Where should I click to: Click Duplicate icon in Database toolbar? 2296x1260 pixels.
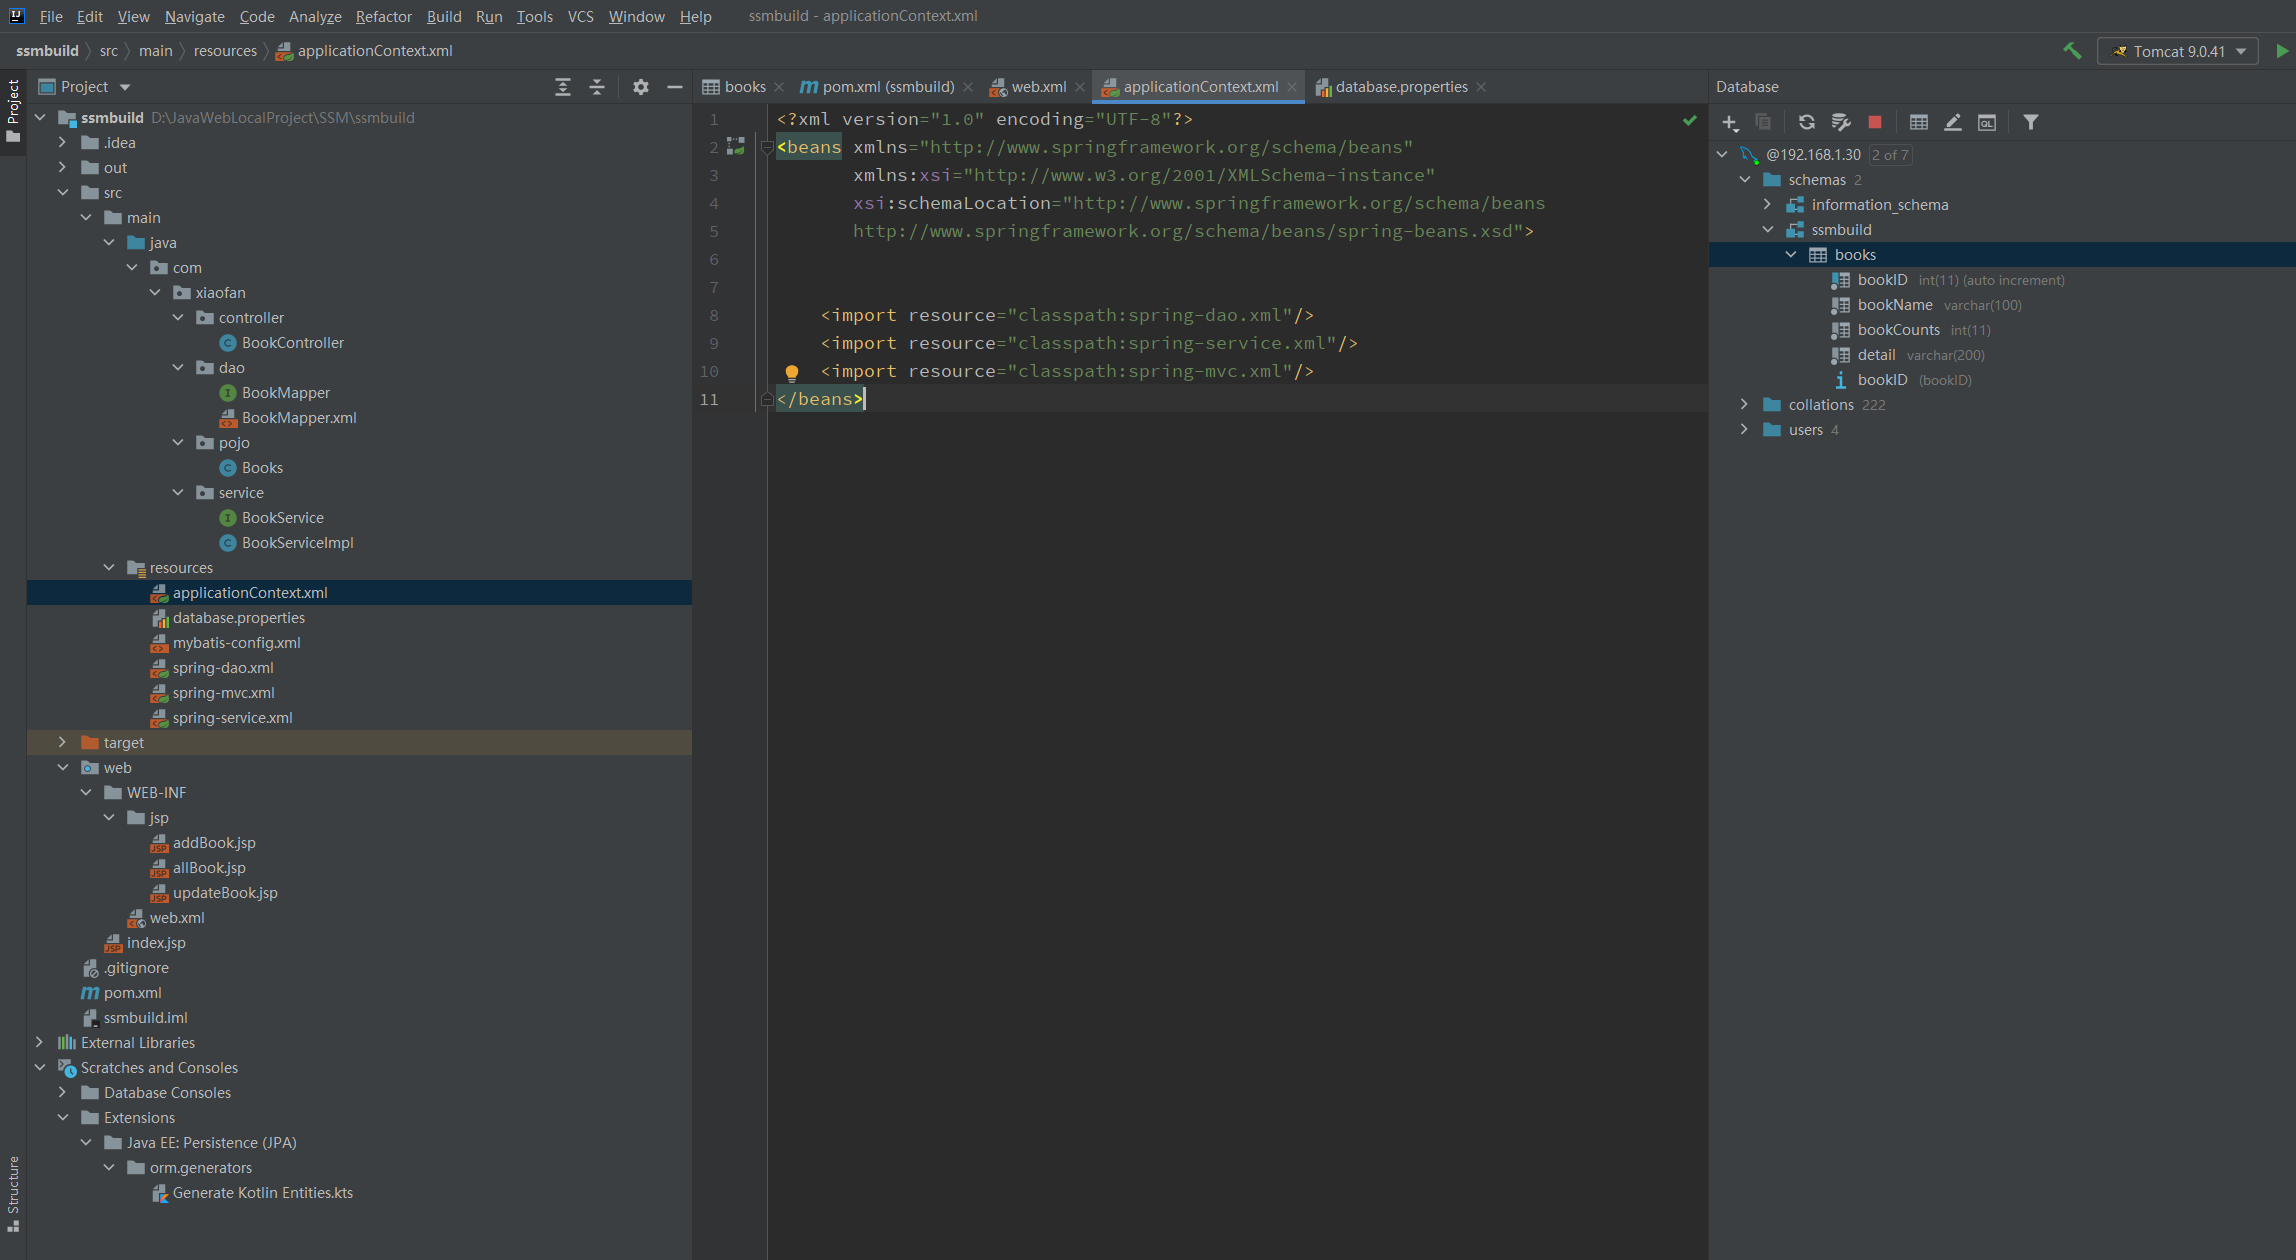(x=1763, y=122)
